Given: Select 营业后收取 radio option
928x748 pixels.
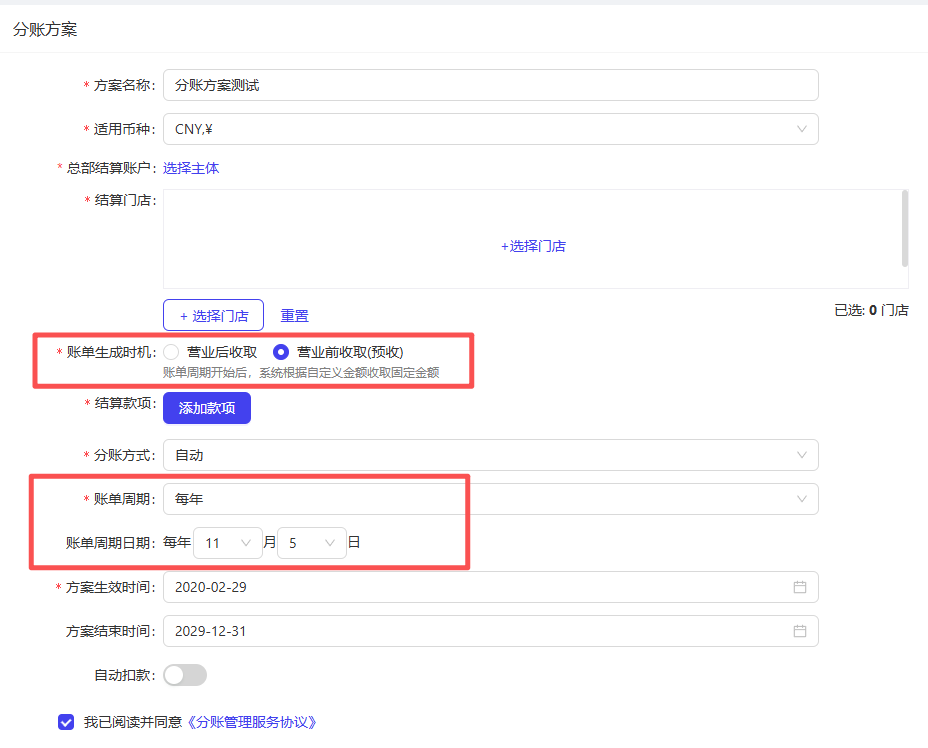Looking at the screenshot, I should 172,352.
